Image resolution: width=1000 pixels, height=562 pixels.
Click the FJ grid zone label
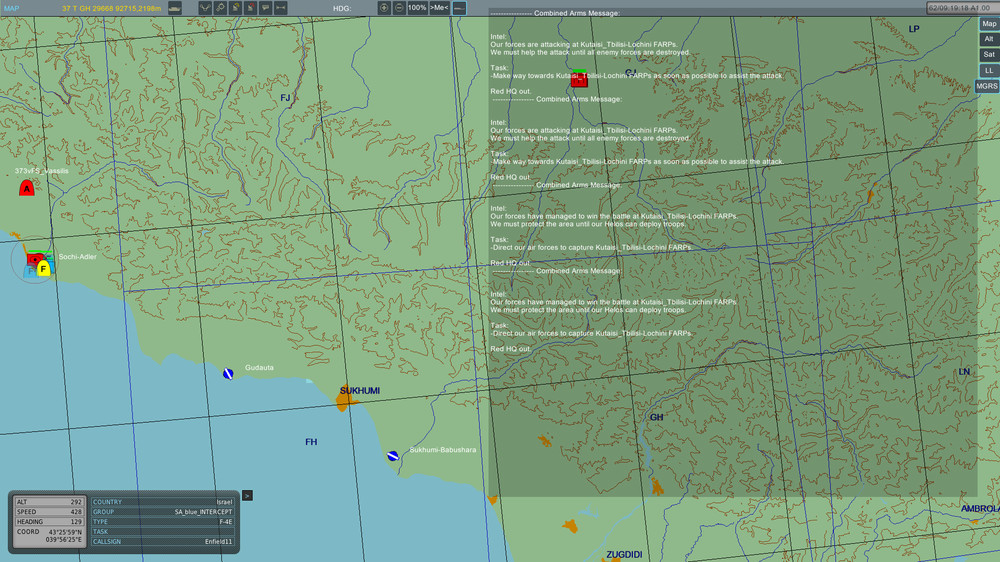[285, 98]
